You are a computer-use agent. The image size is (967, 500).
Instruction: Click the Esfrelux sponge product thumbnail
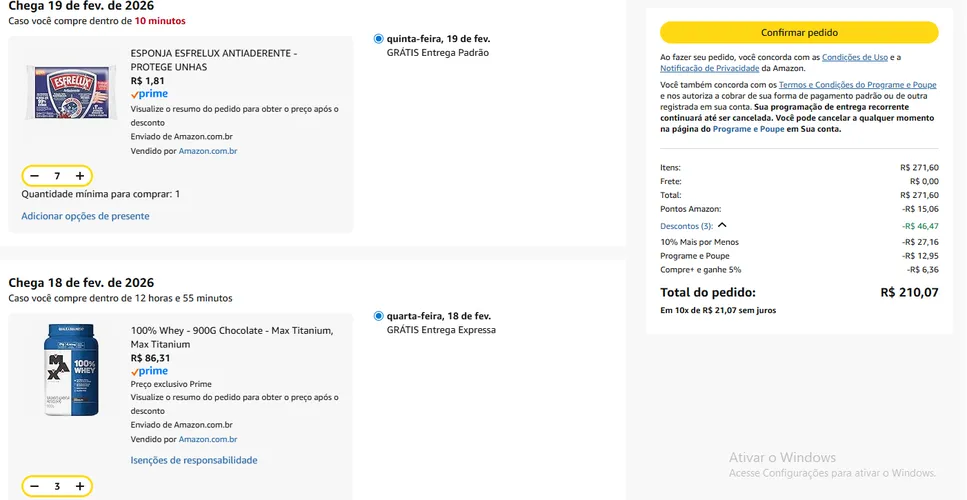pyautogui.click(x=72, y=92)
